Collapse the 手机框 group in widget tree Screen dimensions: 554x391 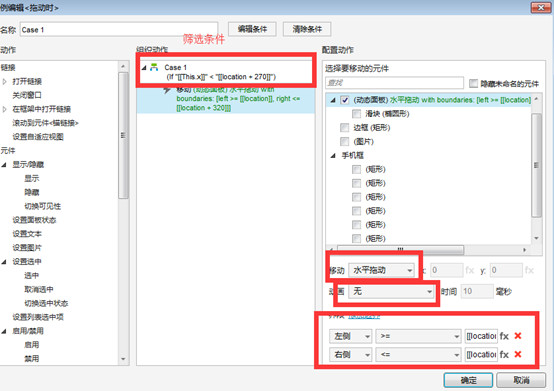pyautogui.click(x=333, y=155)
